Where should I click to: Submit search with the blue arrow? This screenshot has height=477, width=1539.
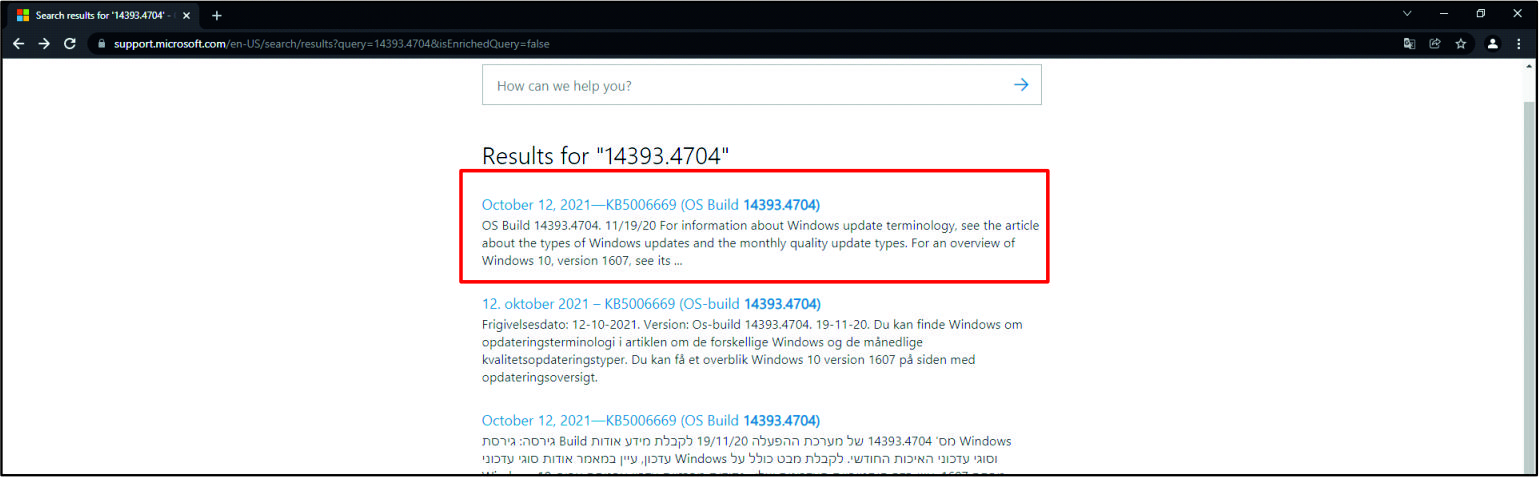[x=1021, y=85]
